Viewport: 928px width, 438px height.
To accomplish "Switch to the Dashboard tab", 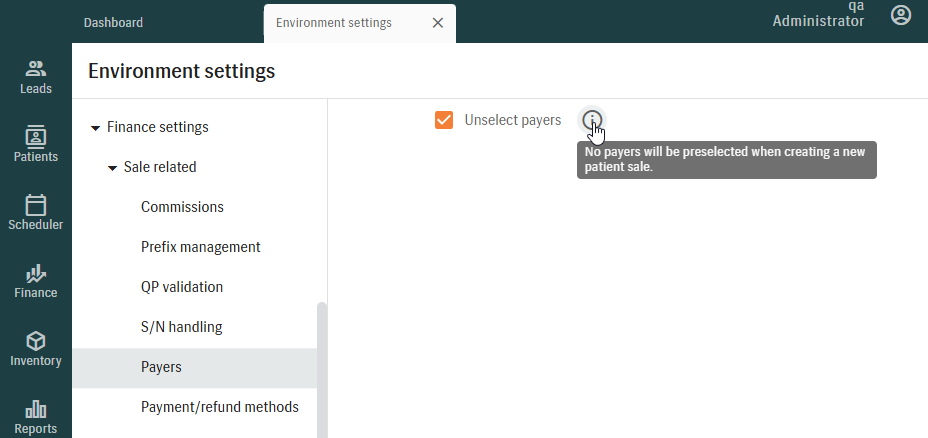I will [x=113, y=23].
